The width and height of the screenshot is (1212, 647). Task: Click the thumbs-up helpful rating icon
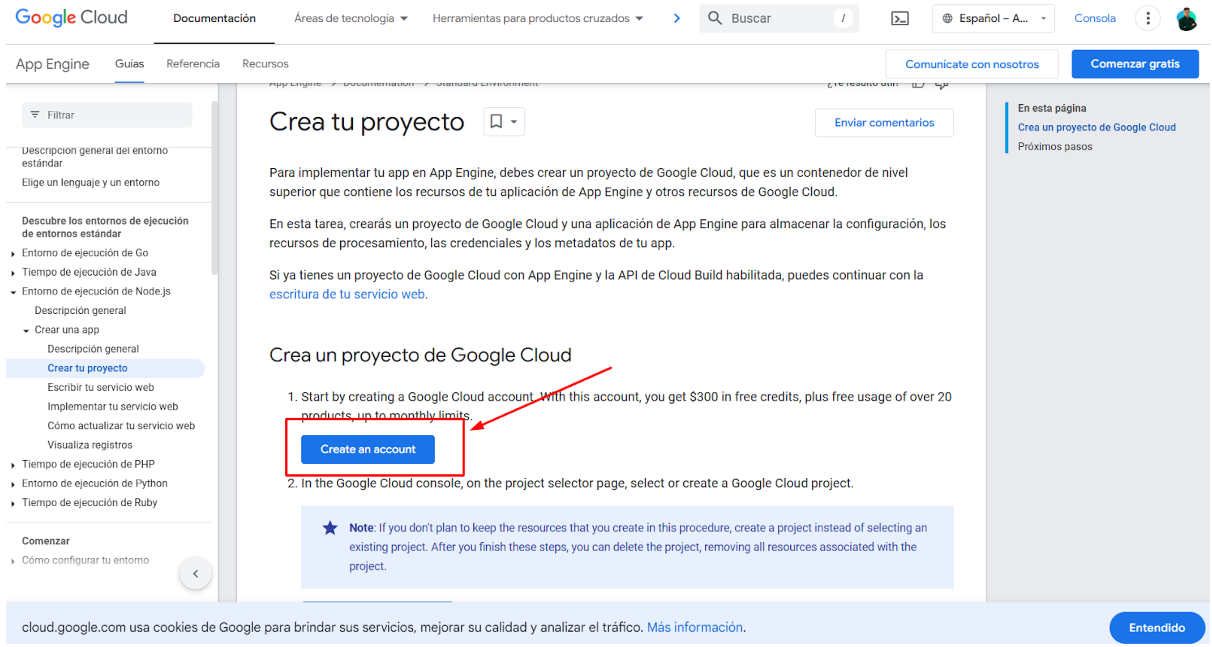coord(918,84)
